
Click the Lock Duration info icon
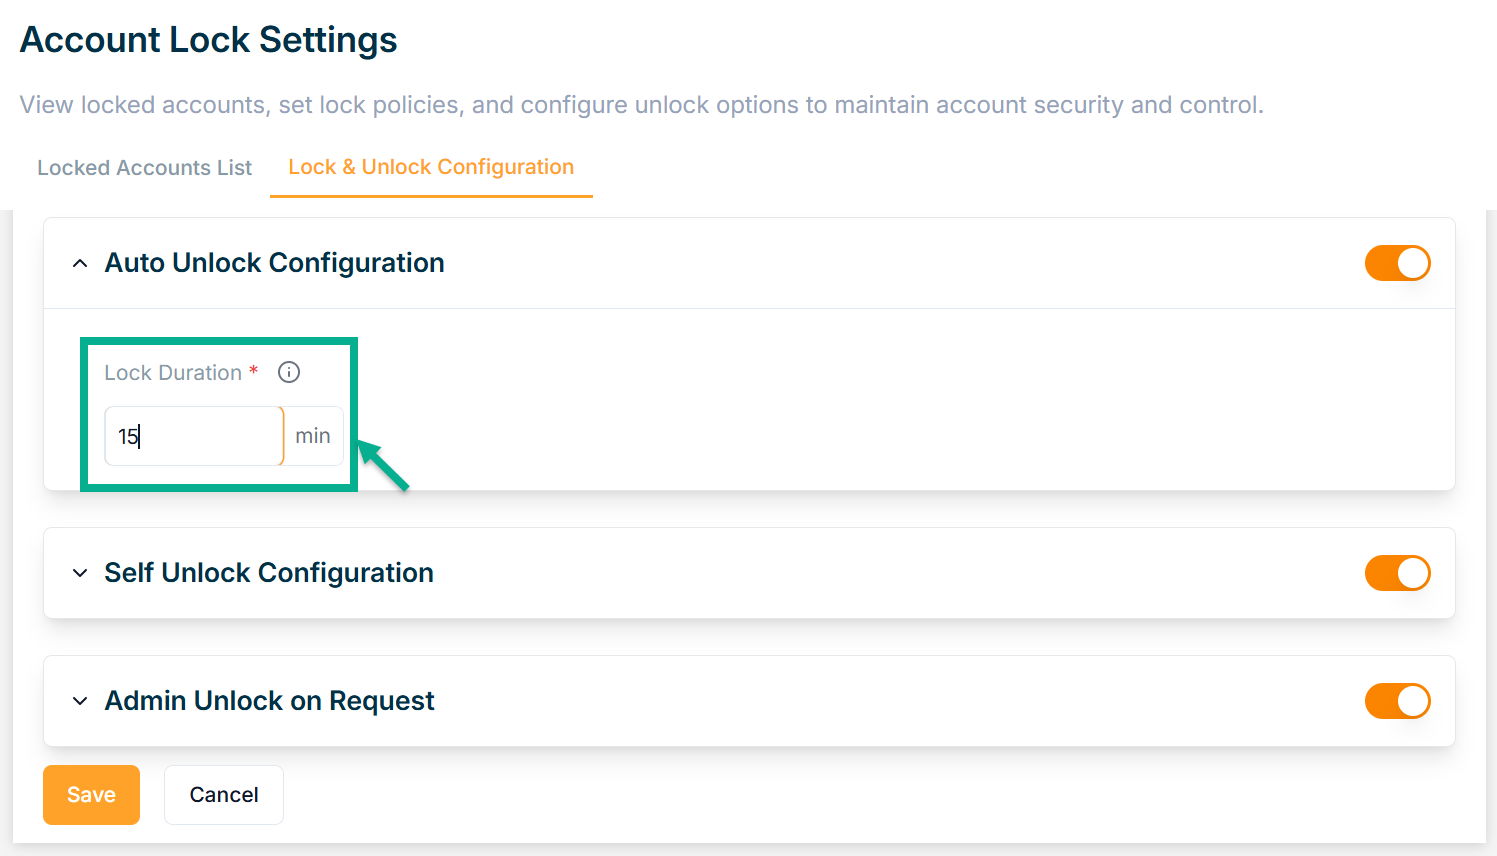point(289,372)
